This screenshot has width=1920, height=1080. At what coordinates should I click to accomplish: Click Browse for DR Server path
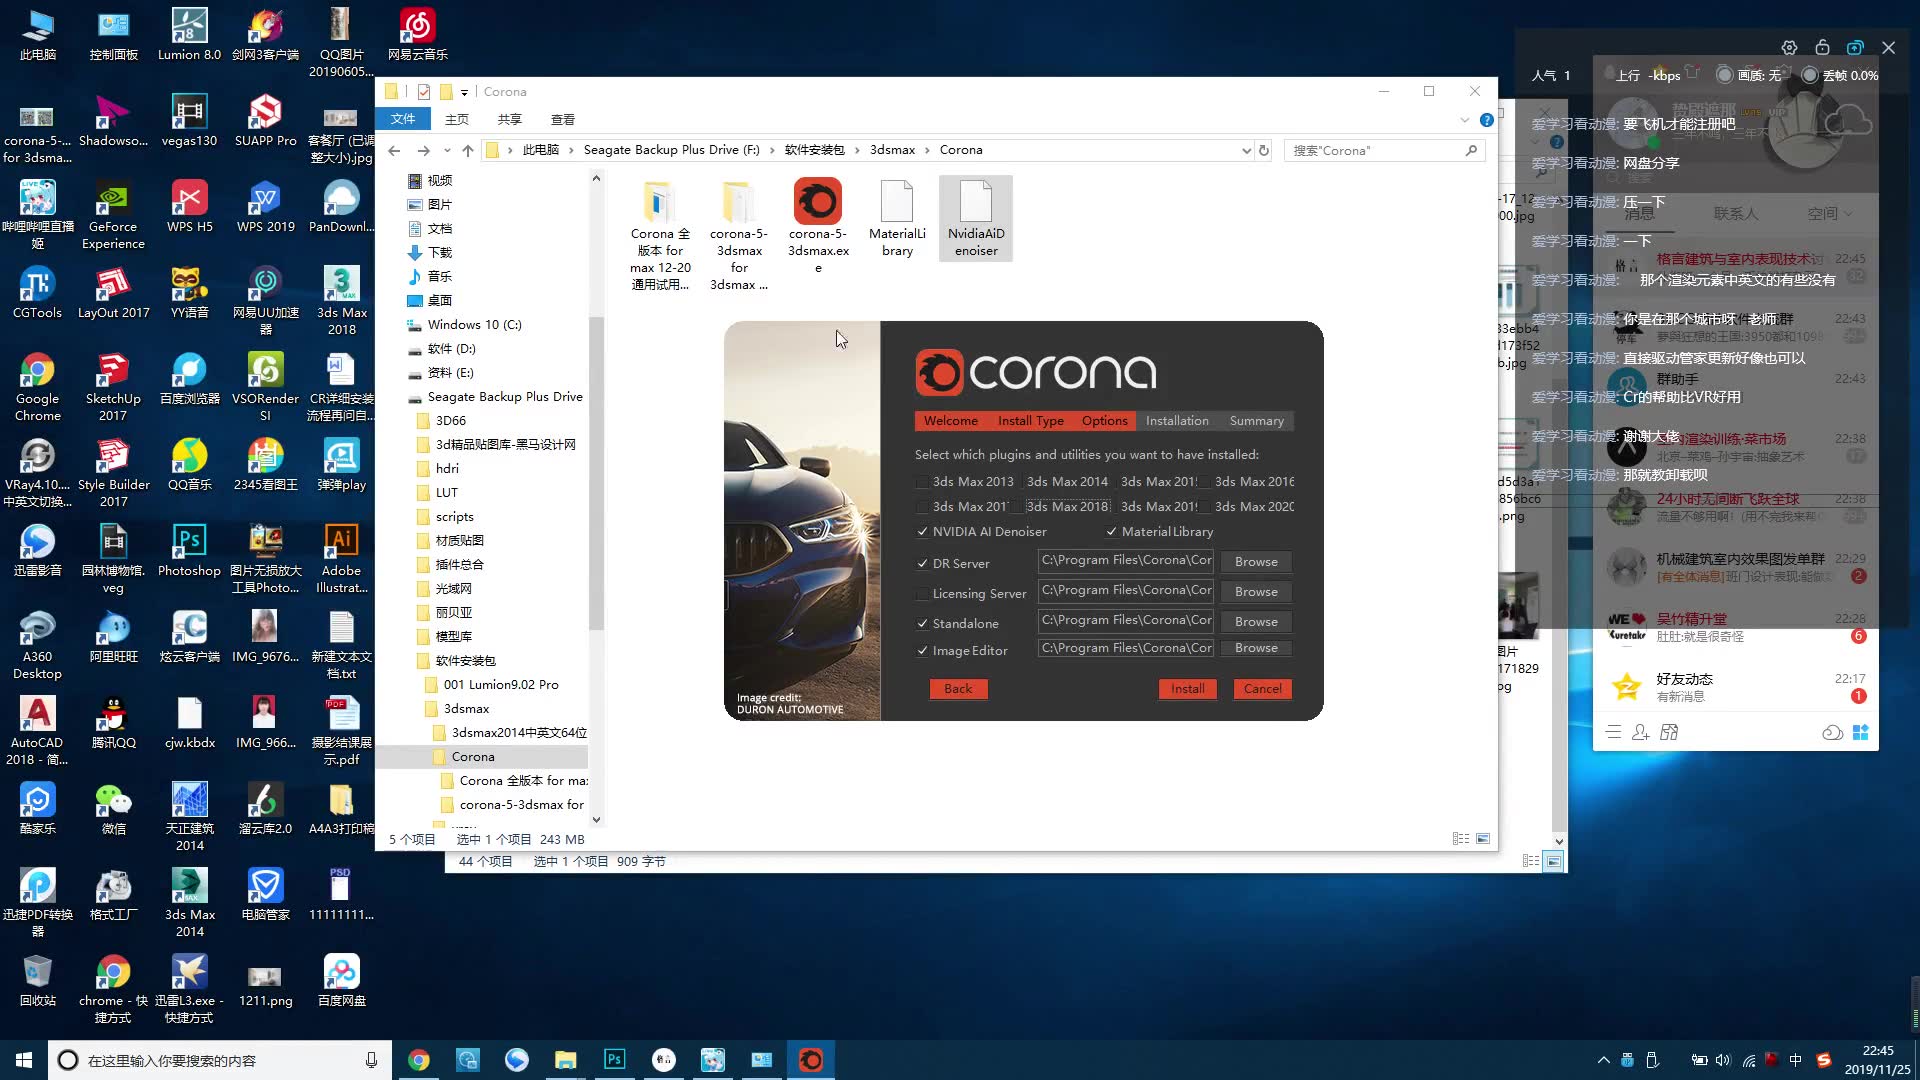click(x=1256, y=562)
